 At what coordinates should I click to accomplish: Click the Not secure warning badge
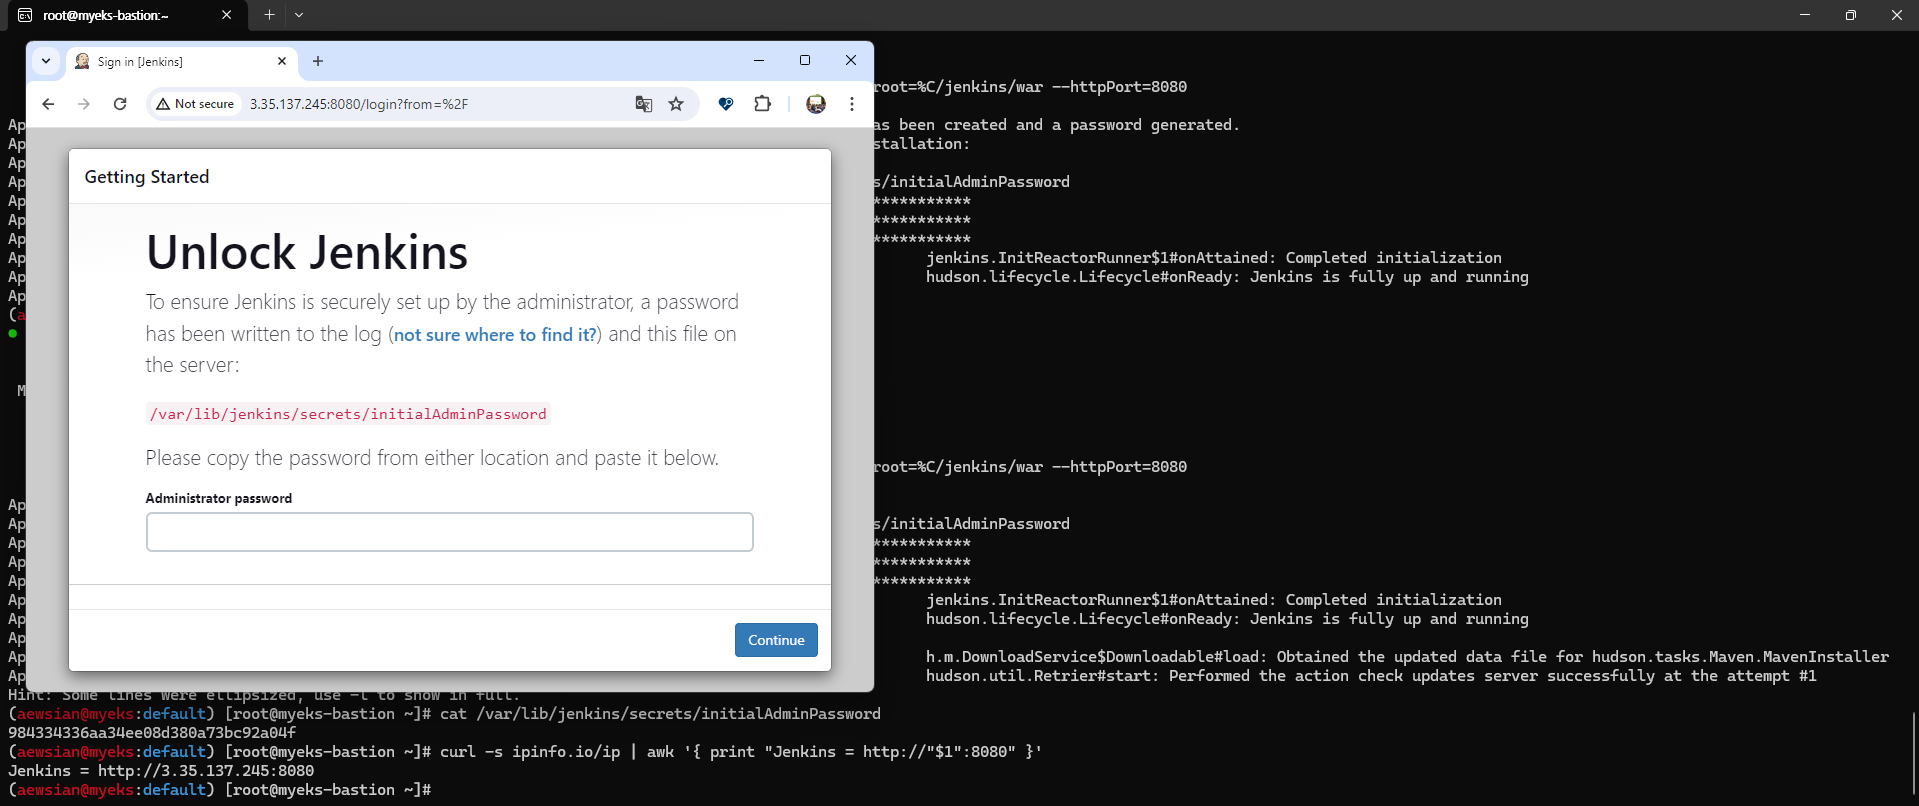pyautogui.click(x=195, y=104)
